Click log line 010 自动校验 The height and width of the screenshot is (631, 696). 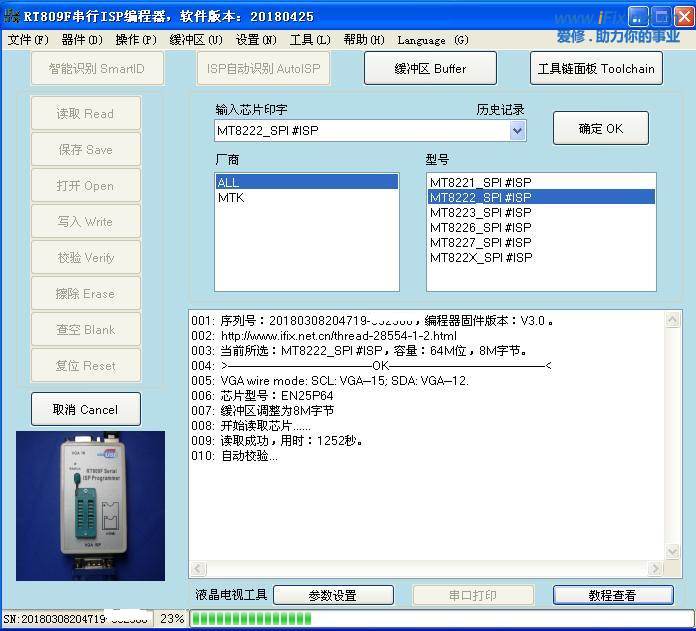(234, 456)
